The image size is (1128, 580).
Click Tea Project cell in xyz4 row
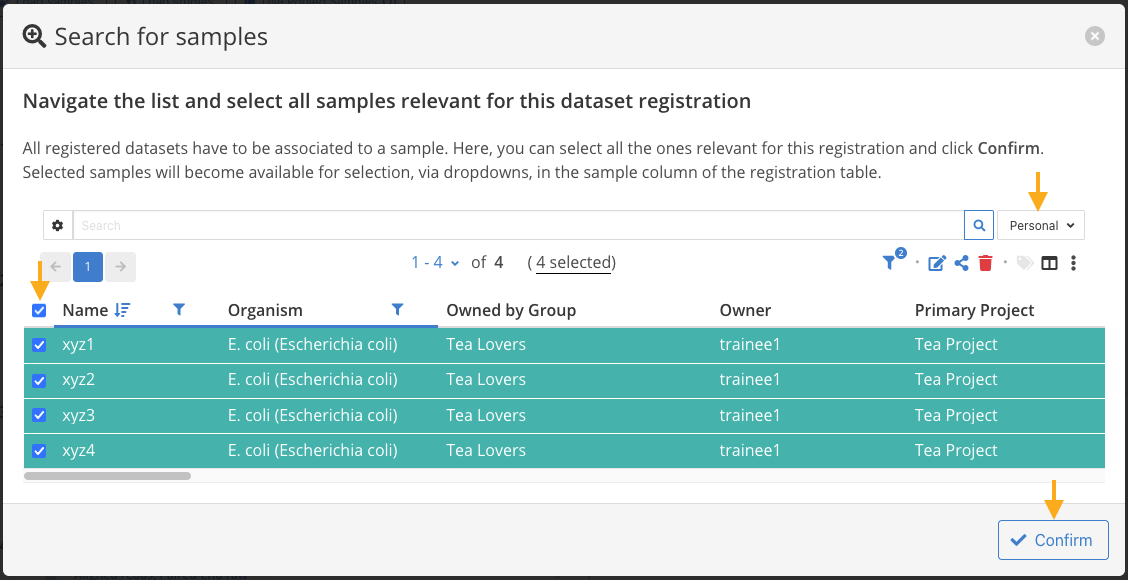point(956,450)
